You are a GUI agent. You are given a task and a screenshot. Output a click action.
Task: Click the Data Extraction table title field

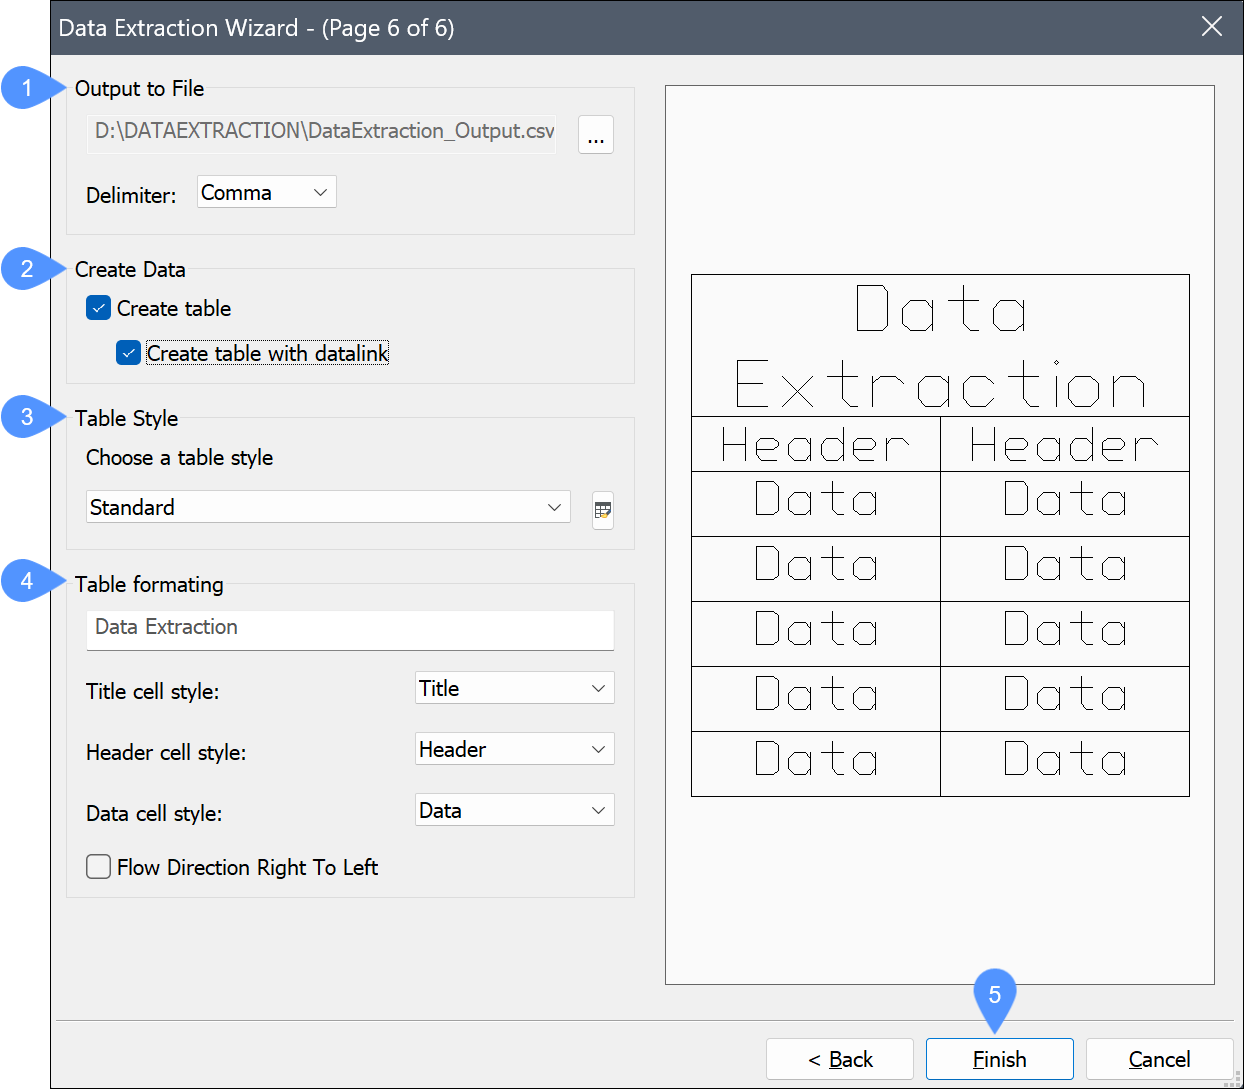pos(350,628)
